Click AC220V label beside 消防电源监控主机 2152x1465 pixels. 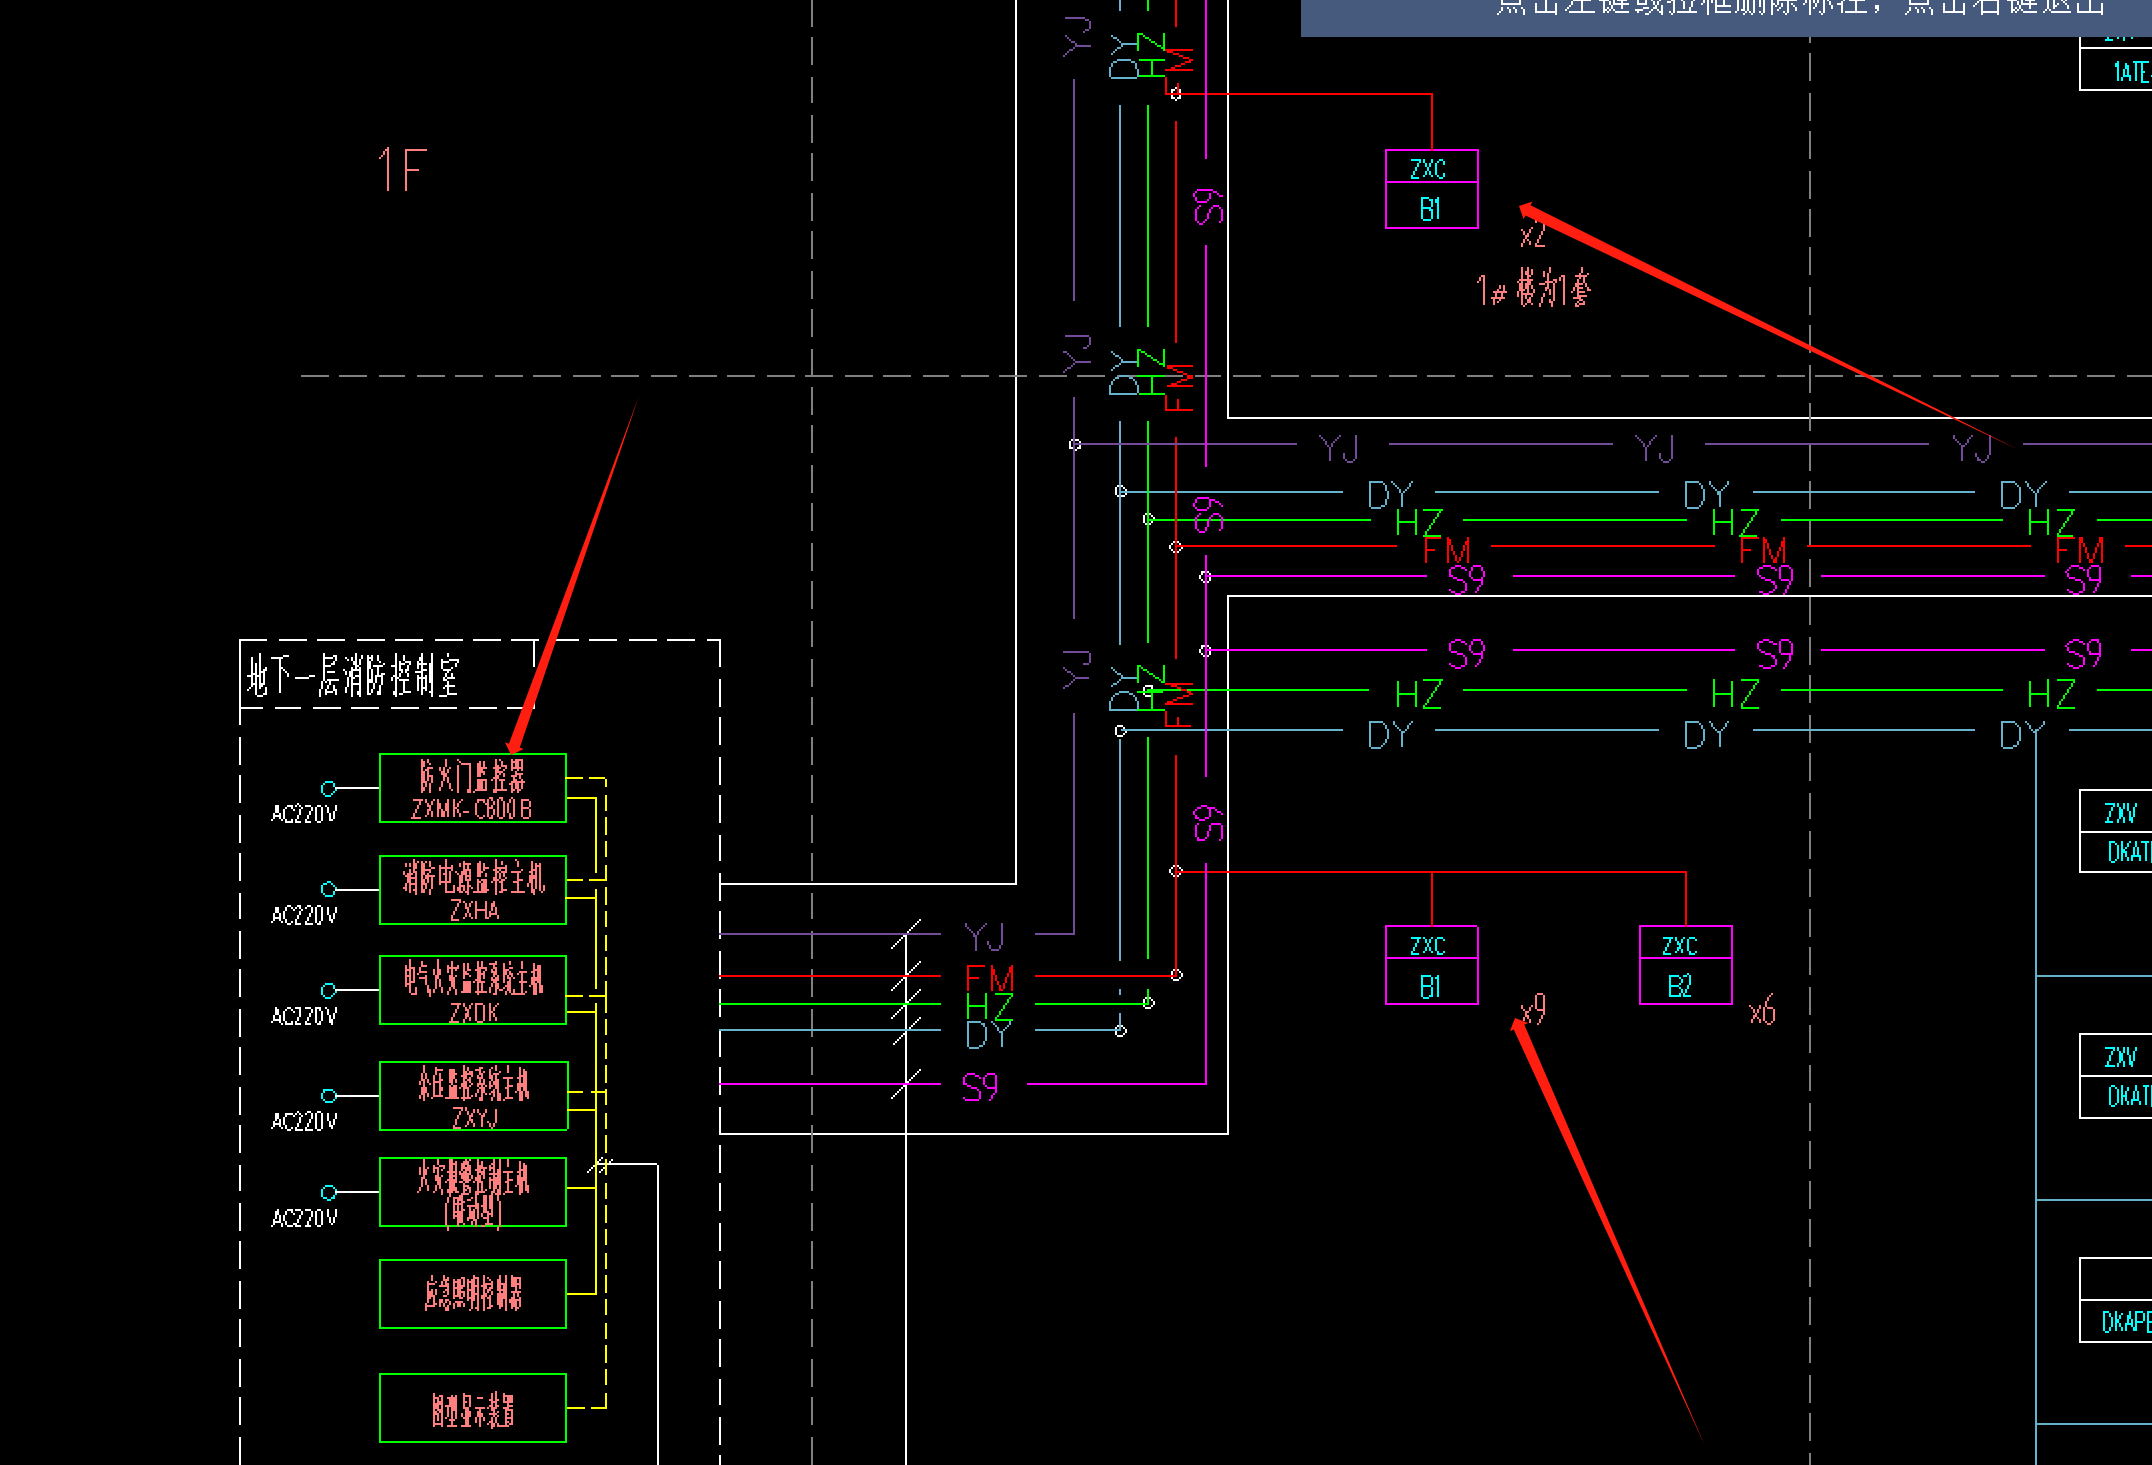pos(304,915)
